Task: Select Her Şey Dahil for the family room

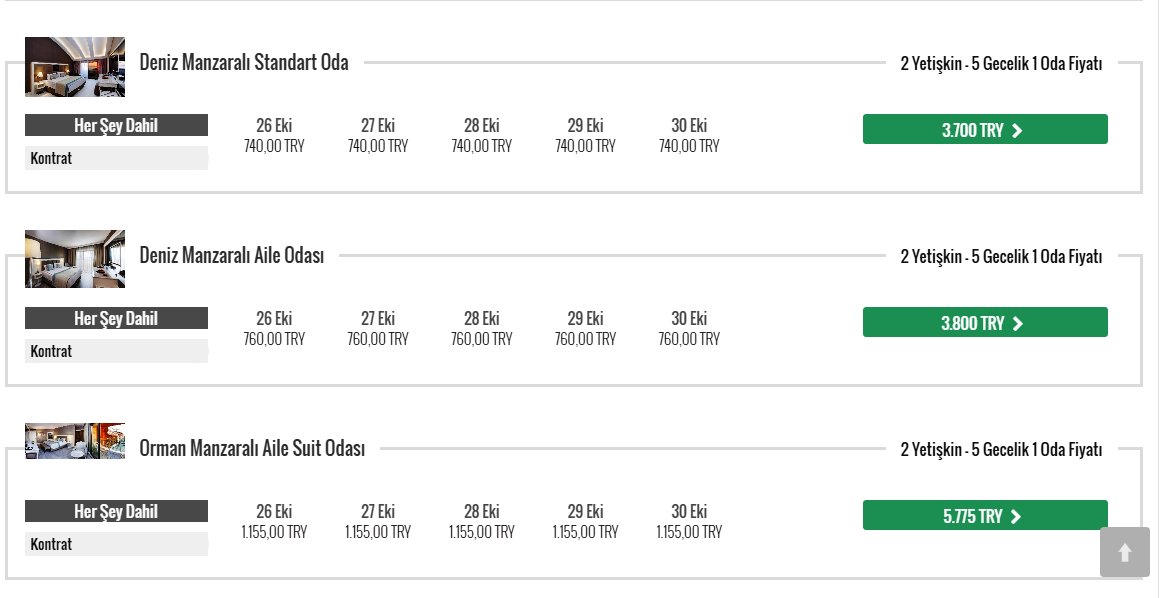Action: 116,318
